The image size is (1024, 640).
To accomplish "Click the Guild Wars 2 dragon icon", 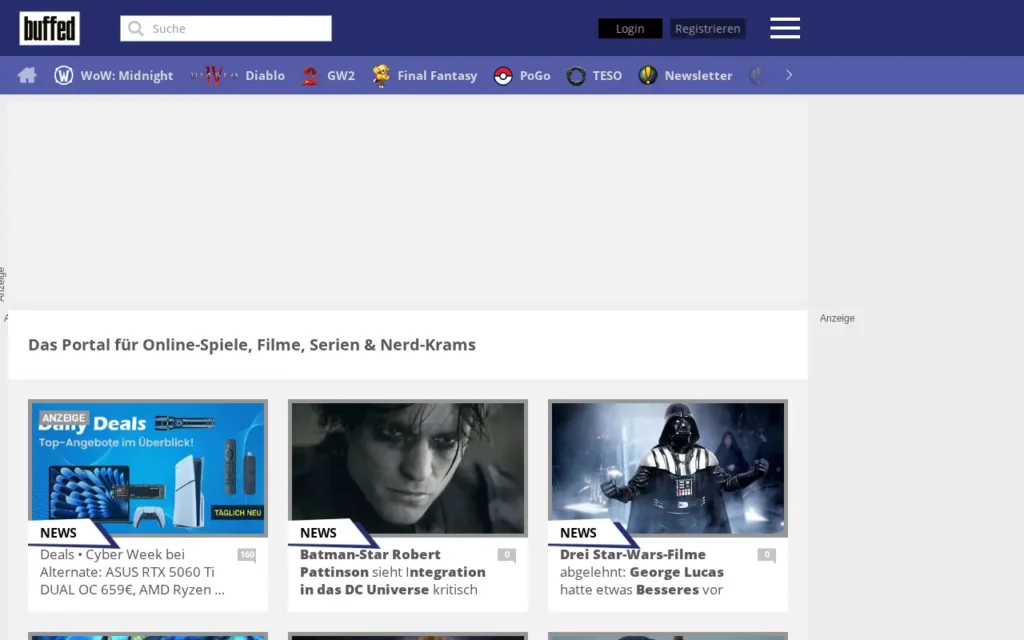I will 310,76.
